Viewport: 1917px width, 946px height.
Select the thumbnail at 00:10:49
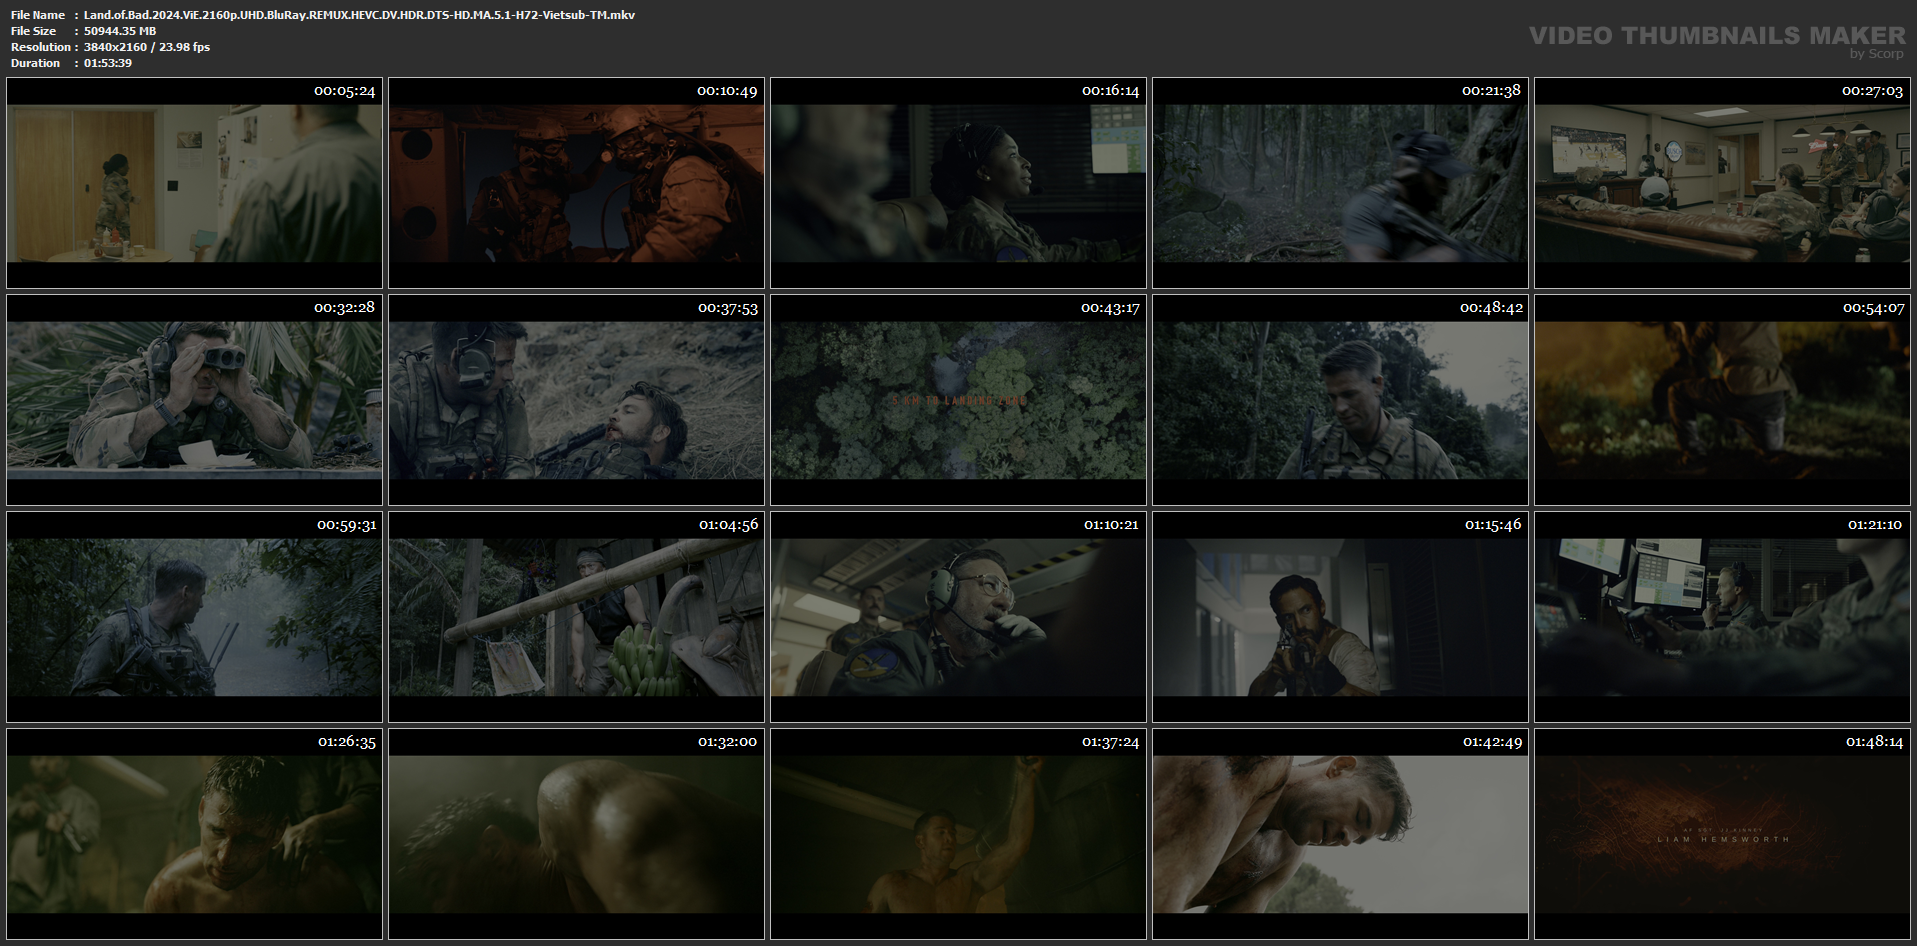coord(576,183)
